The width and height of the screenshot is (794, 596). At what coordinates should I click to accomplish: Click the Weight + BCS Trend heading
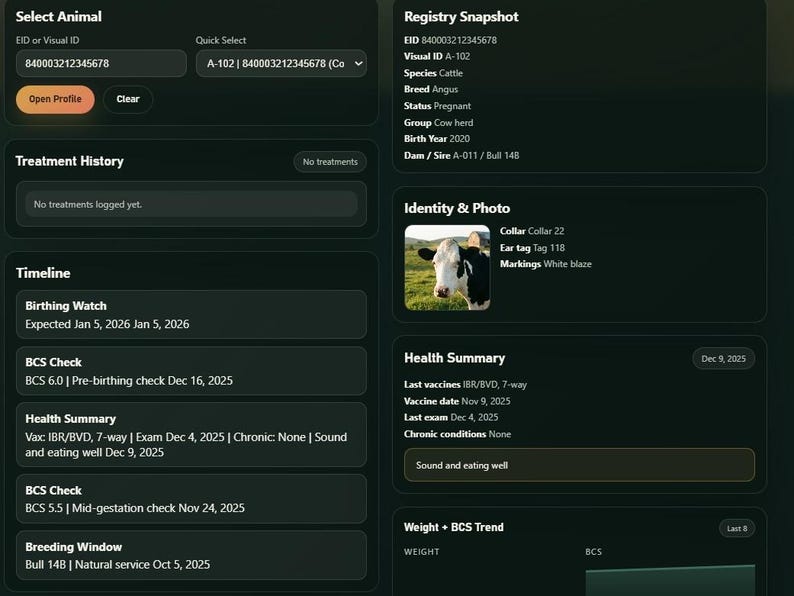click(x=454, y=527)
